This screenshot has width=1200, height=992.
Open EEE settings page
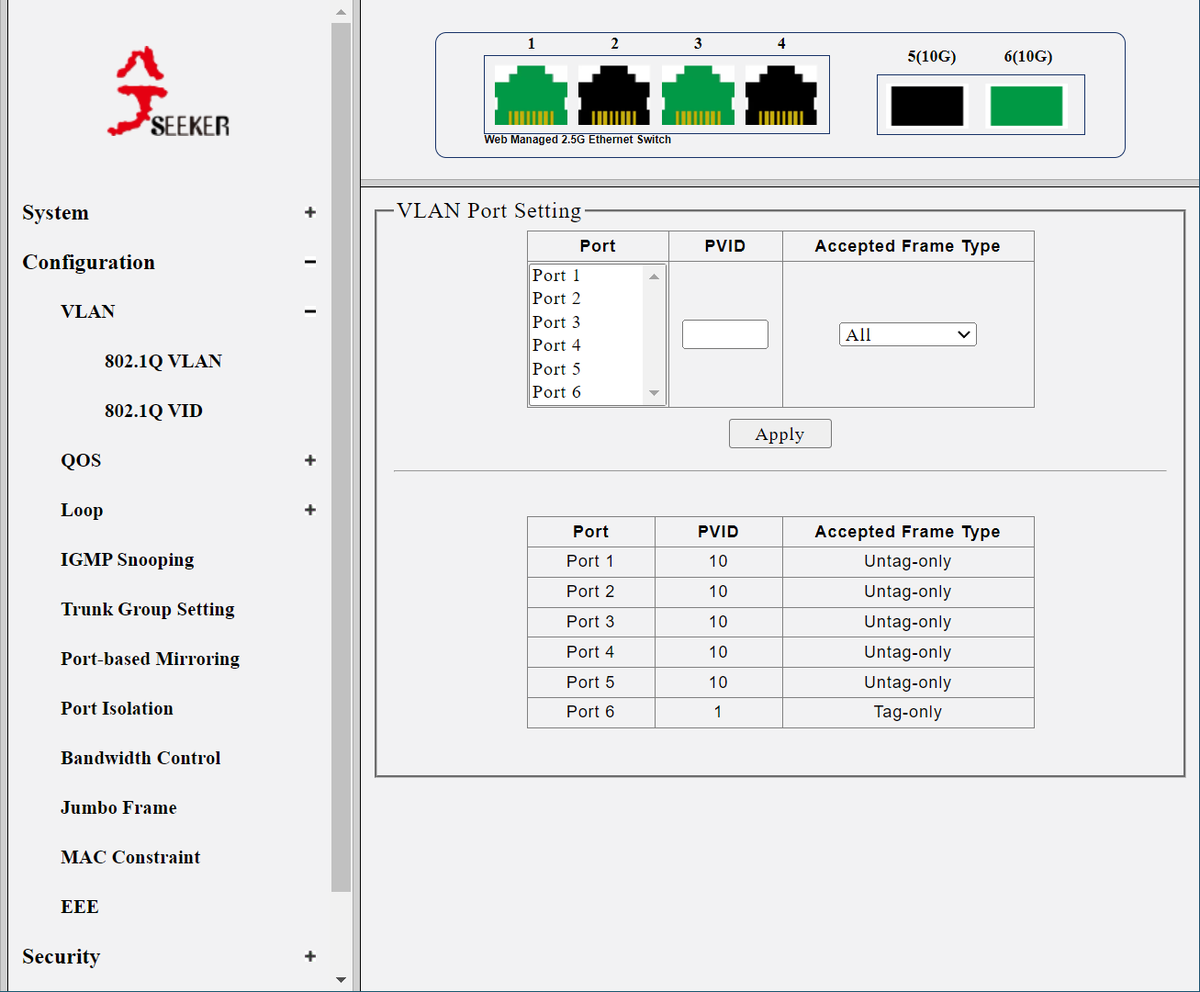click(80, 907)
